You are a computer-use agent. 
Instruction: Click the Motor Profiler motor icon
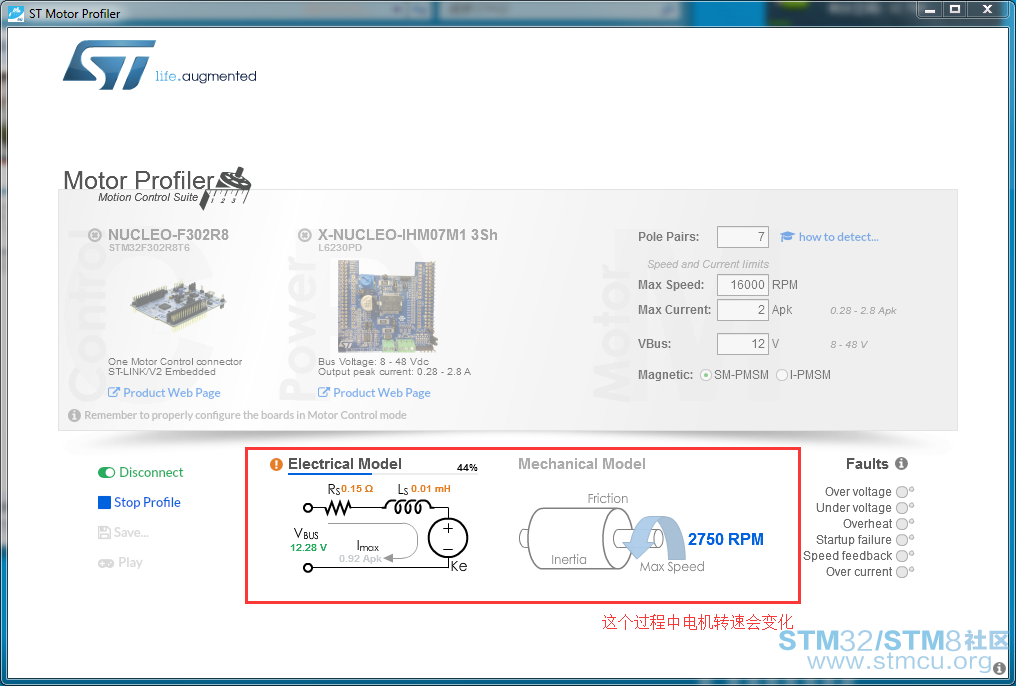[x=226, y=187]
